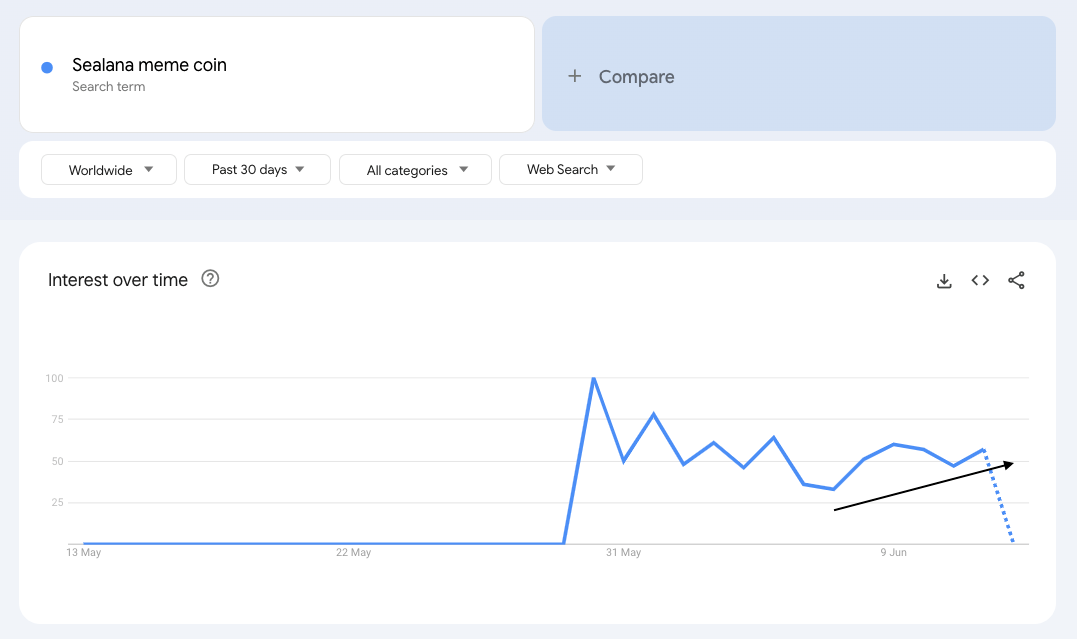
Task: Click the plus icon in Compare box
Action: click(x=575, y=76)
